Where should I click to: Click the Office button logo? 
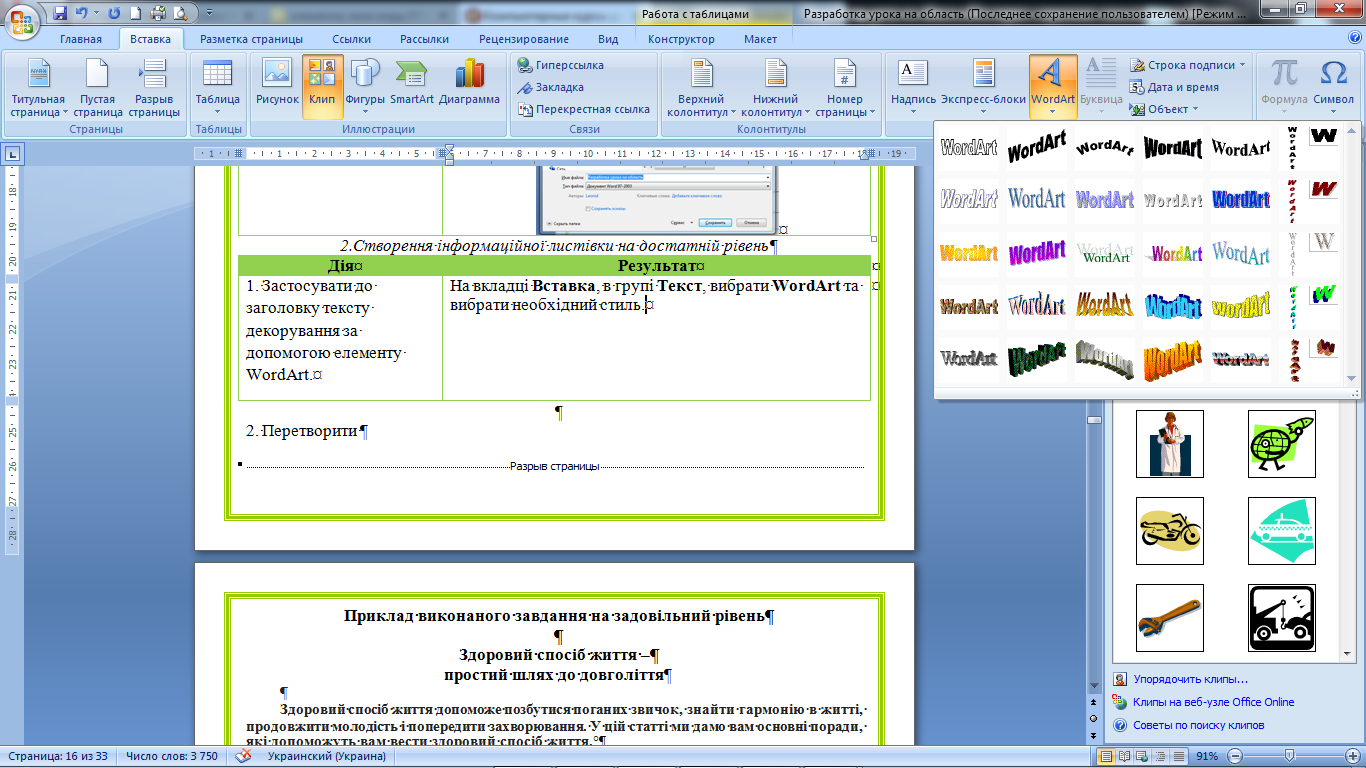[x=22, y=20]
